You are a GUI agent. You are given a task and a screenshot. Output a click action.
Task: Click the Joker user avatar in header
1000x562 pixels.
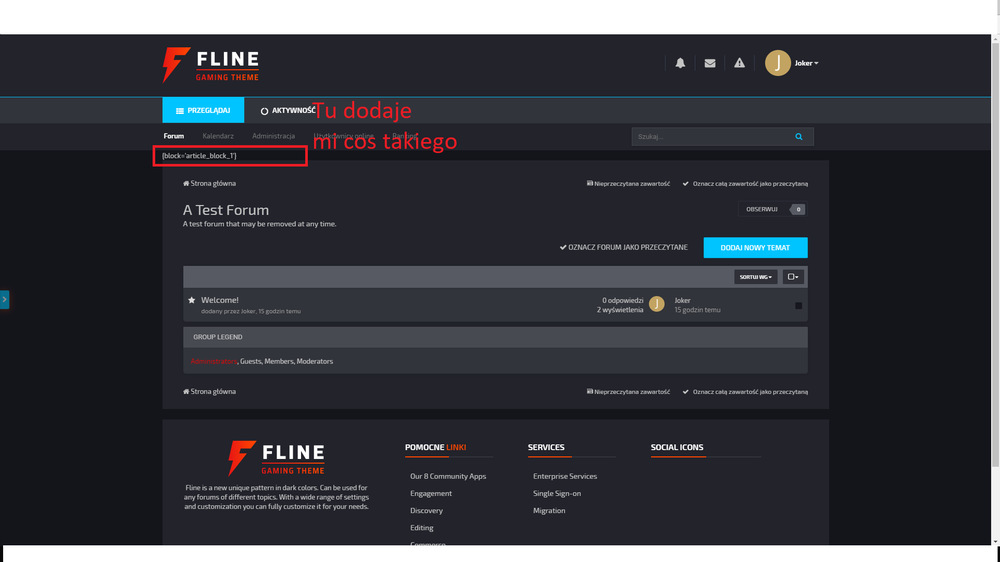[777, 63]
